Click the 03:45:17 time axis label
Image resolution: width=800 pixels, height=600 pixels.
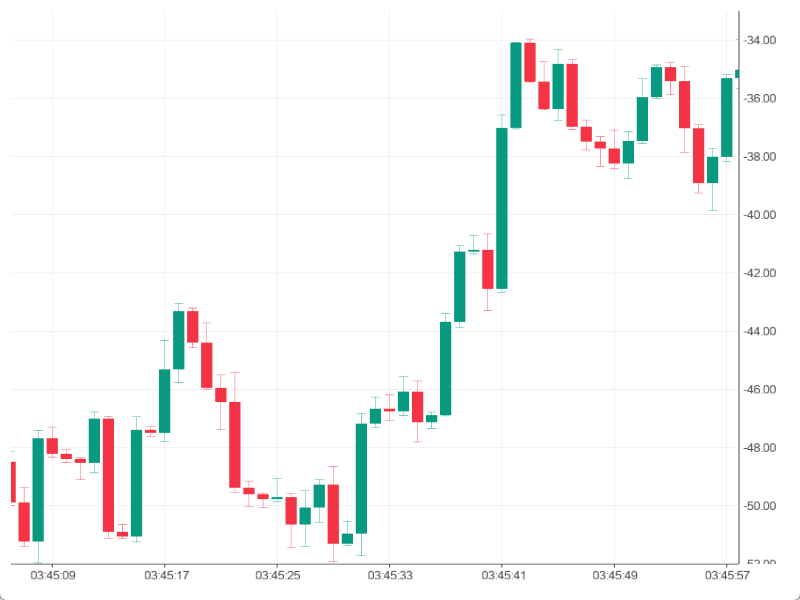(165, 576)
